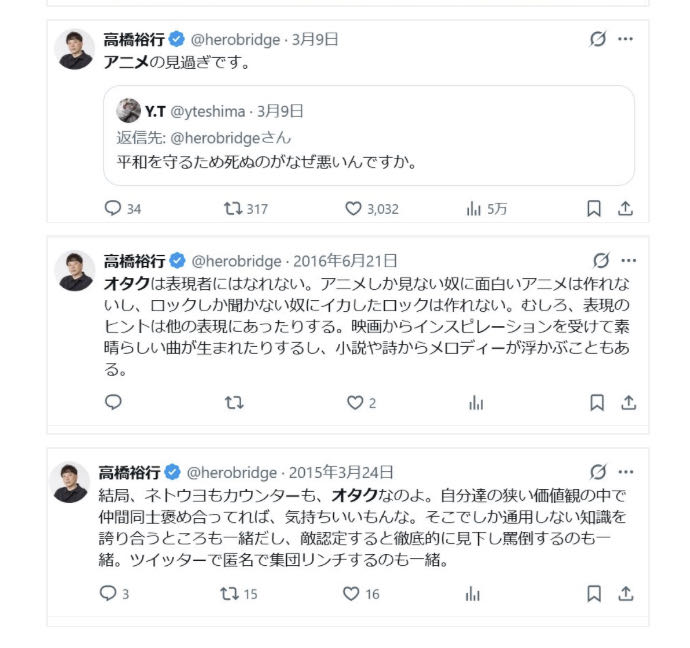View analytics of the 5万 views tweet
690x648 pixels.
point(475,208)
